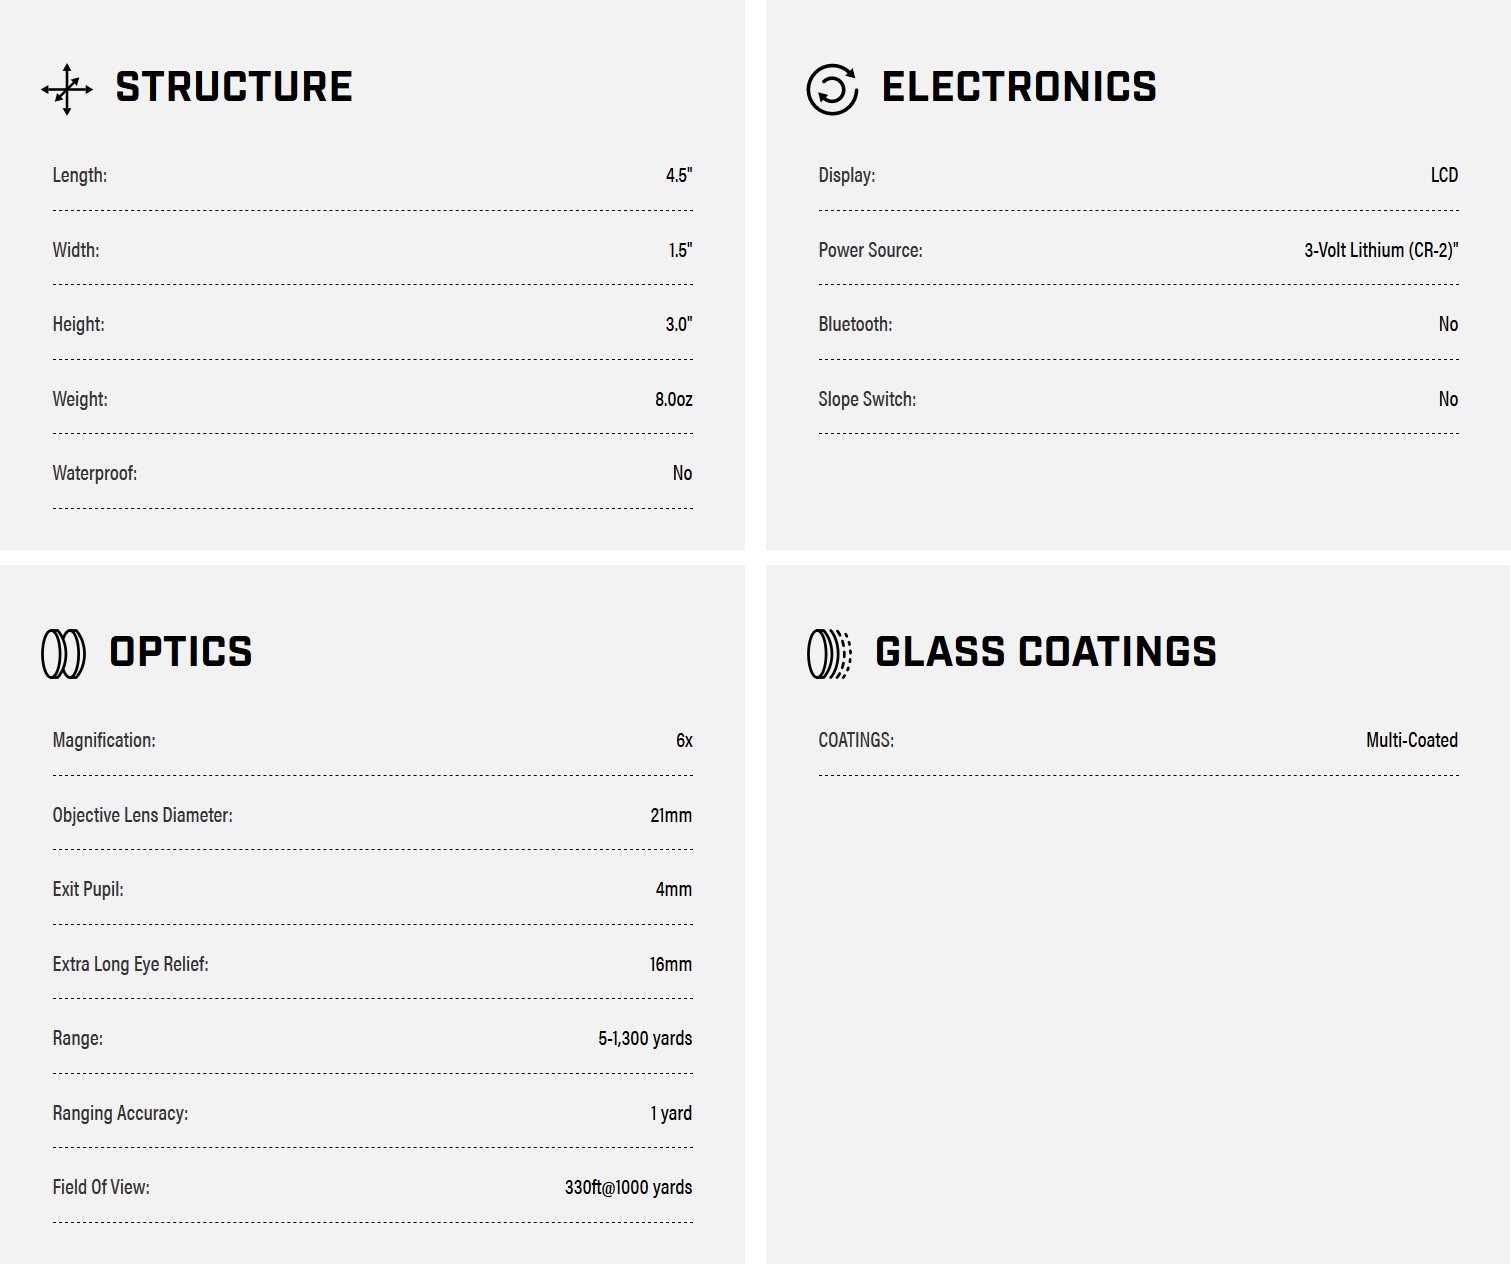Click the Glass Coatings layered lens icon
This screenshot has width=1511, height=1265.
click(x=829, y=654)
